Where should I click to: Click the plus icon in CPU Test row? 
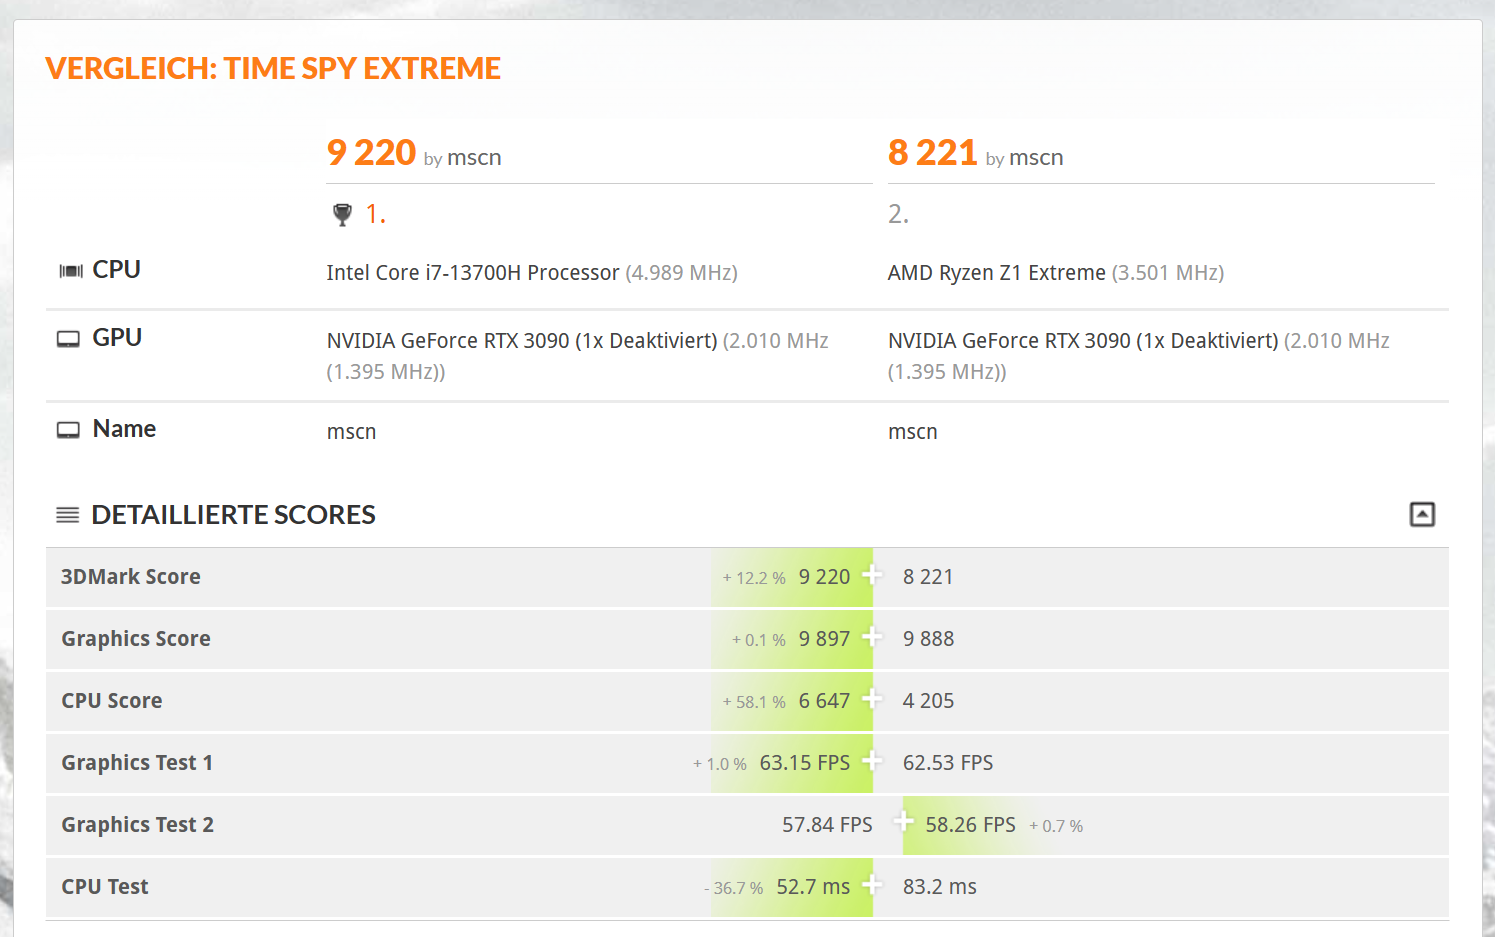click(x=872, y=884)
